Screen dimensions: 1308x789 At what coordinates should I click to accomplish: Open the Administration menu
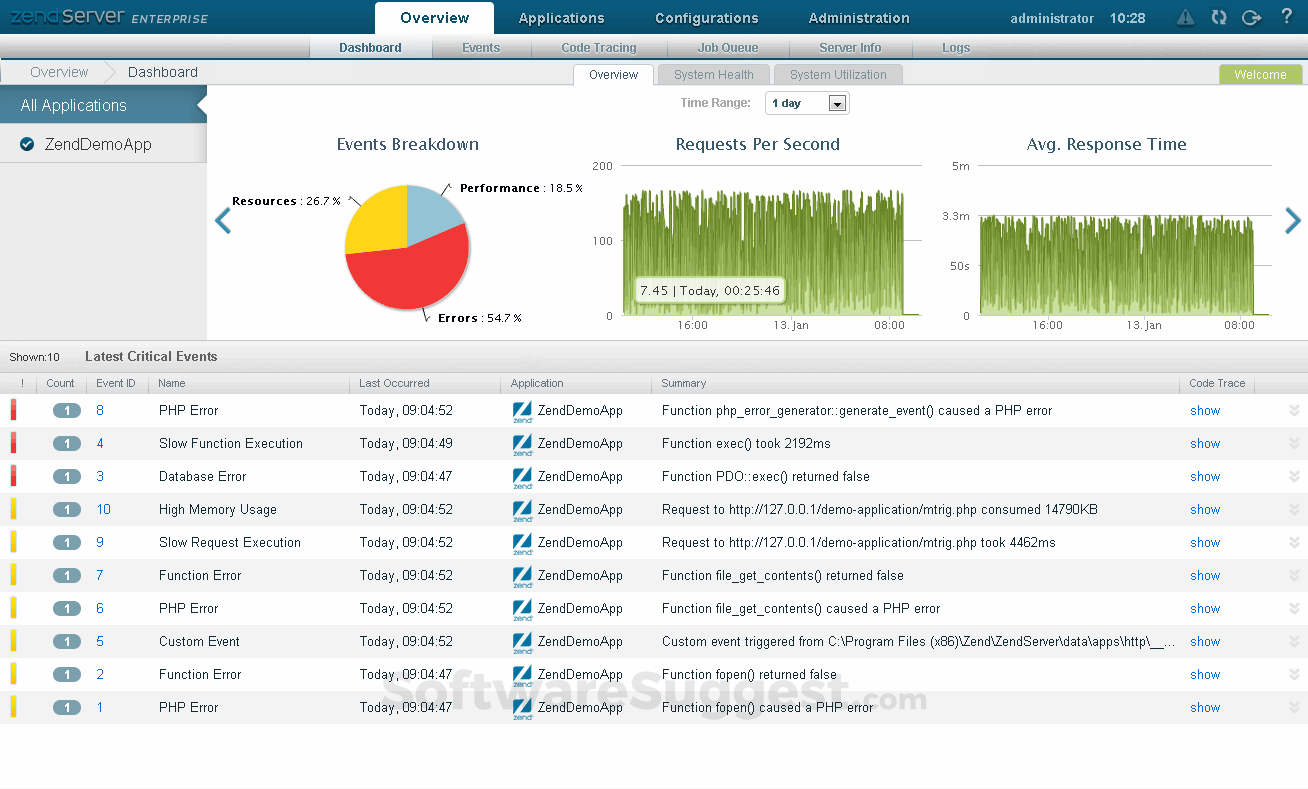click(x=858, y=17)
